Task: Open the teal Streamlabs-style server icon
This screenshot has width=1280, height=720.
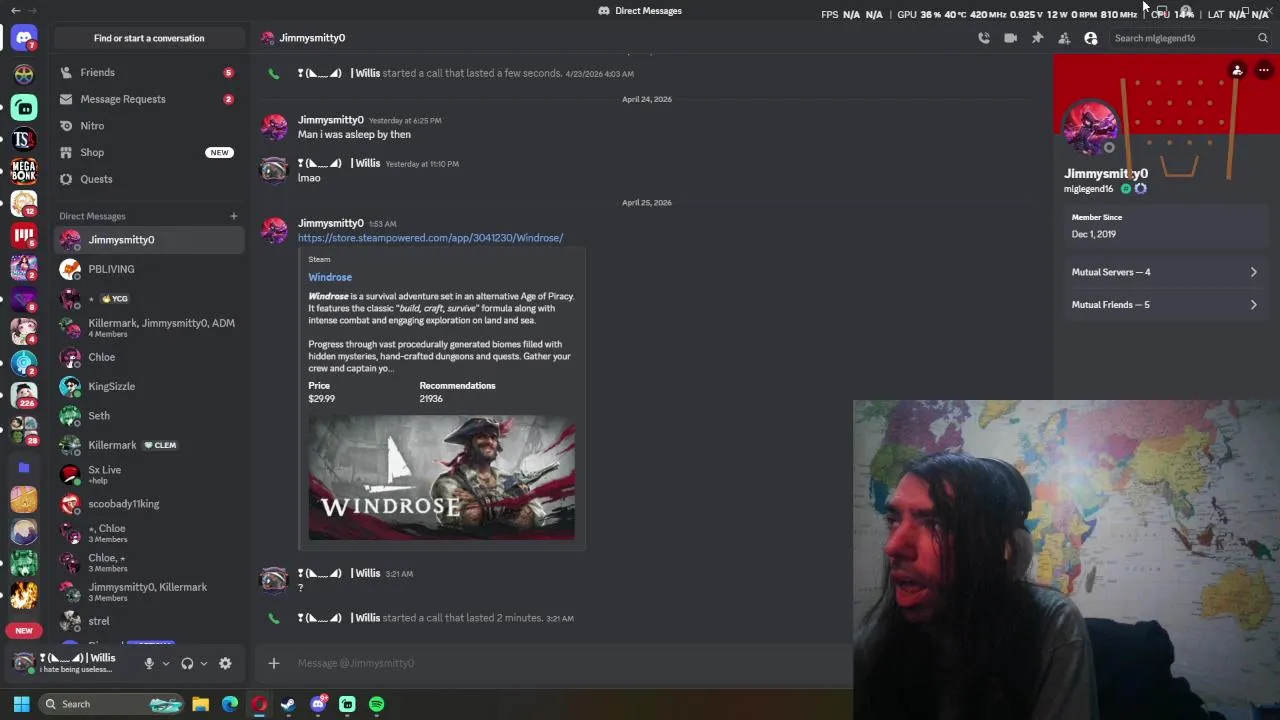Action: click(x=24, y=107)
